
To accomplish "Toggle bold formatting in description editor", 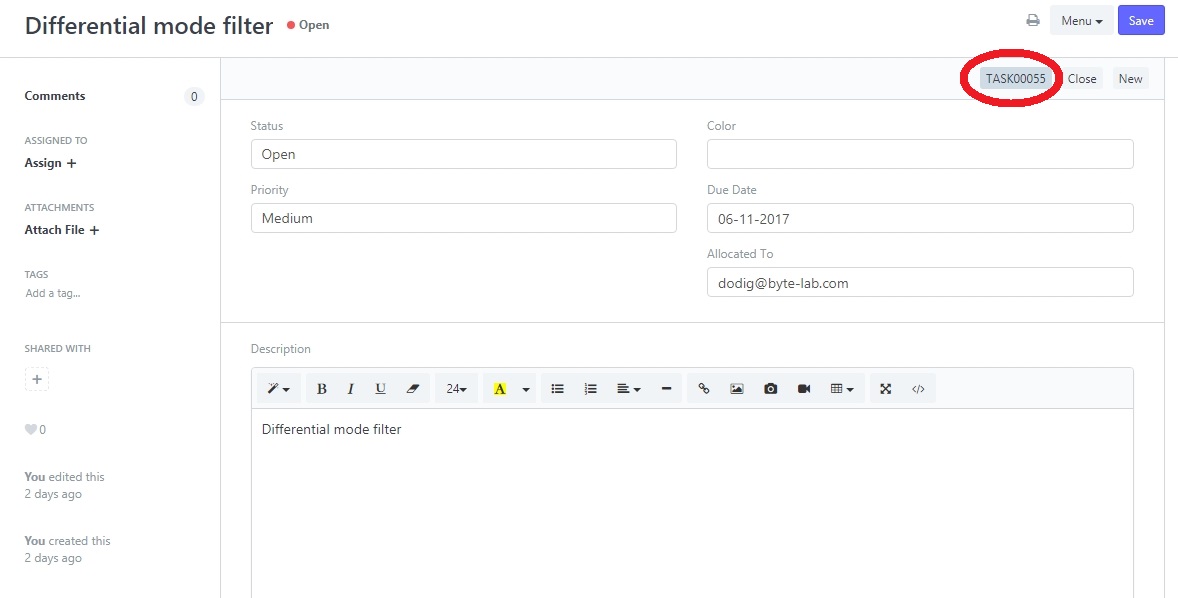I will (321, 389).
